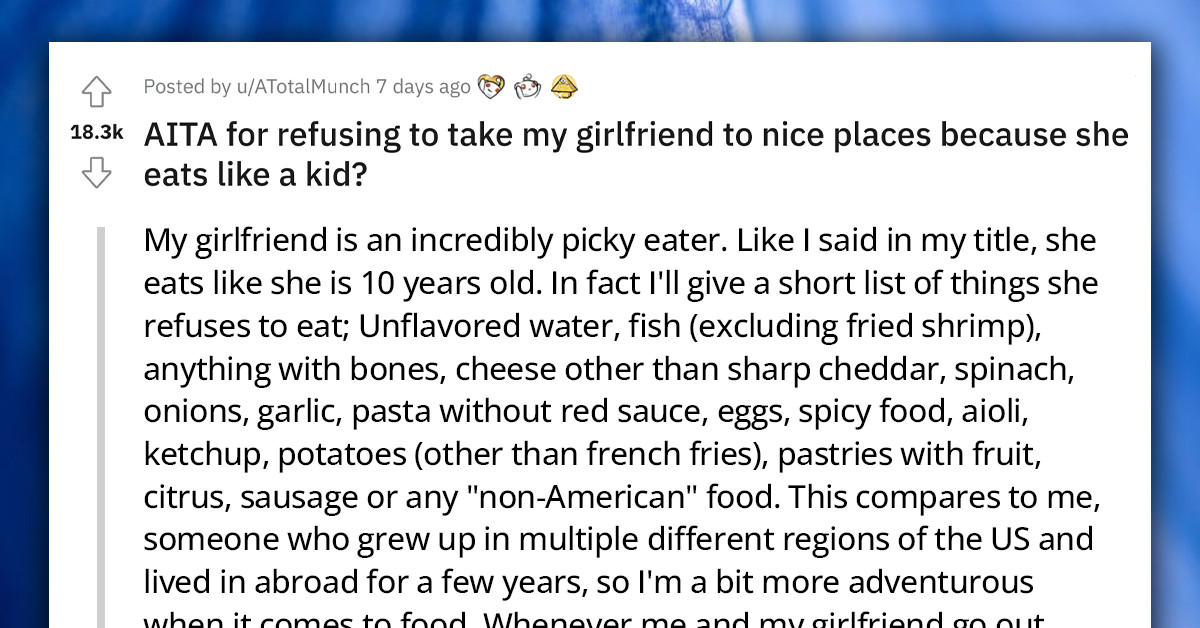Click the middle award in the awards row
Image resolution: width=1200 pixels, height=628 pixels.
tap(528, 86)
